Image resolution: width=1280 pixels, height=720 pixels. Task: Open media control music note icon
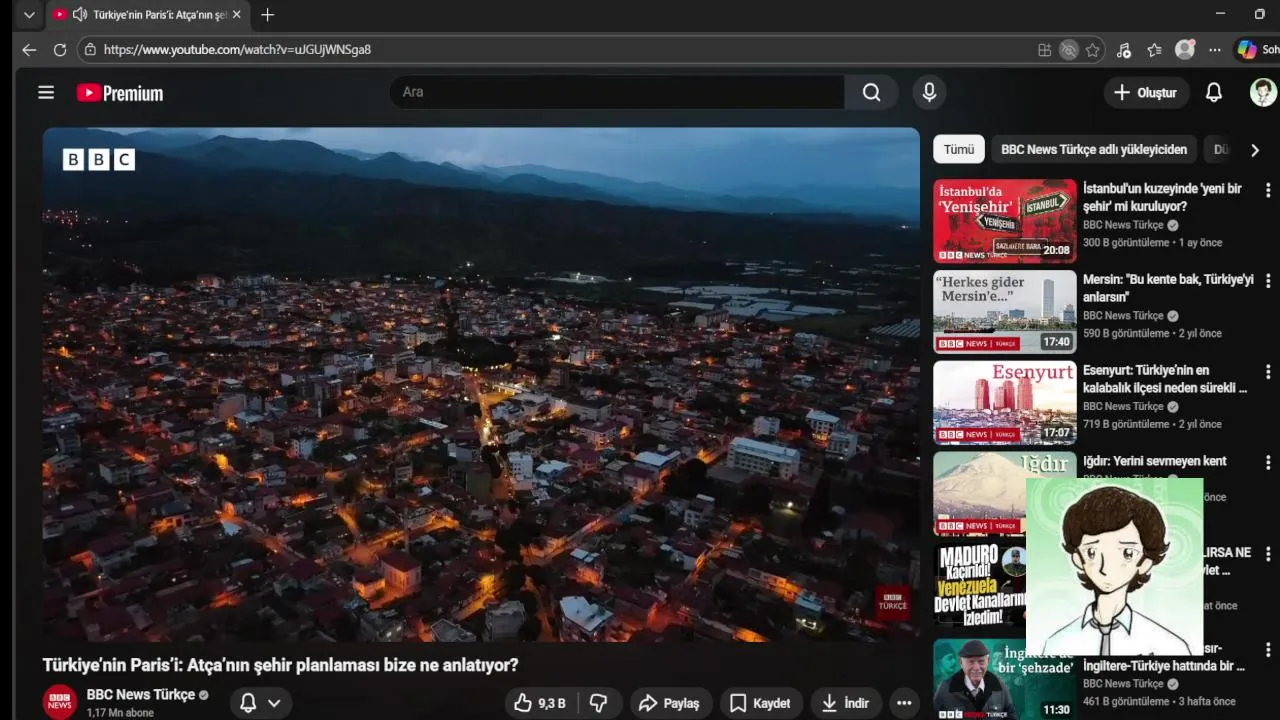[1124, 50]
